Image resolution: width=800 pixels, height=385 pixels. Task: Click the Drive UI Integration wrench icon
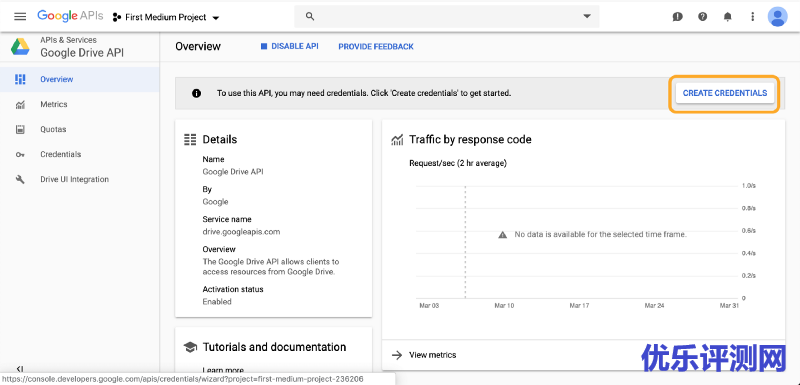click(20, 179)
